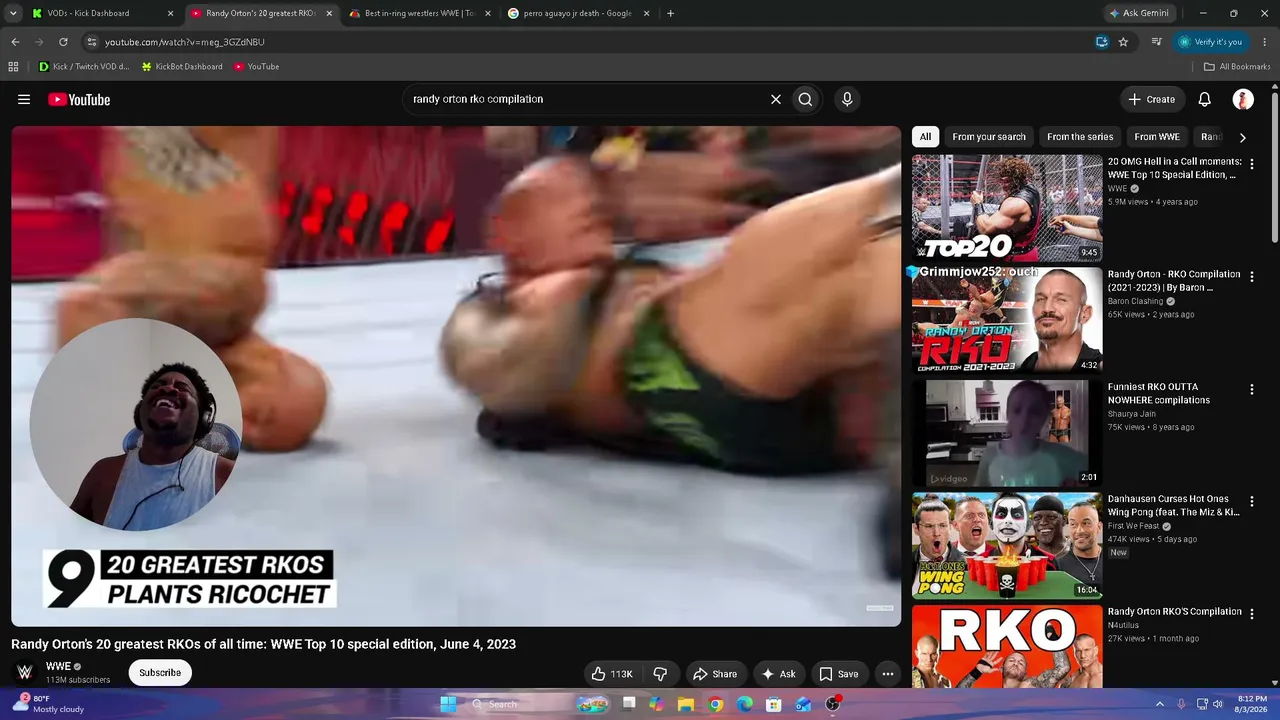This screenshot has height=720, width=1280.
Task: Open the YouTube bookmark
Action: pos(256,67)
